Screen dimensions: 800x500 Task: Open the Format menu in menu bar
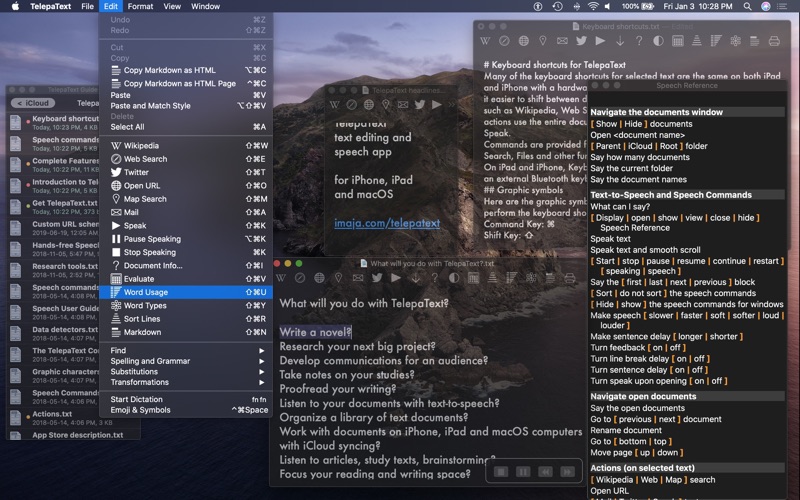point(140,6)
